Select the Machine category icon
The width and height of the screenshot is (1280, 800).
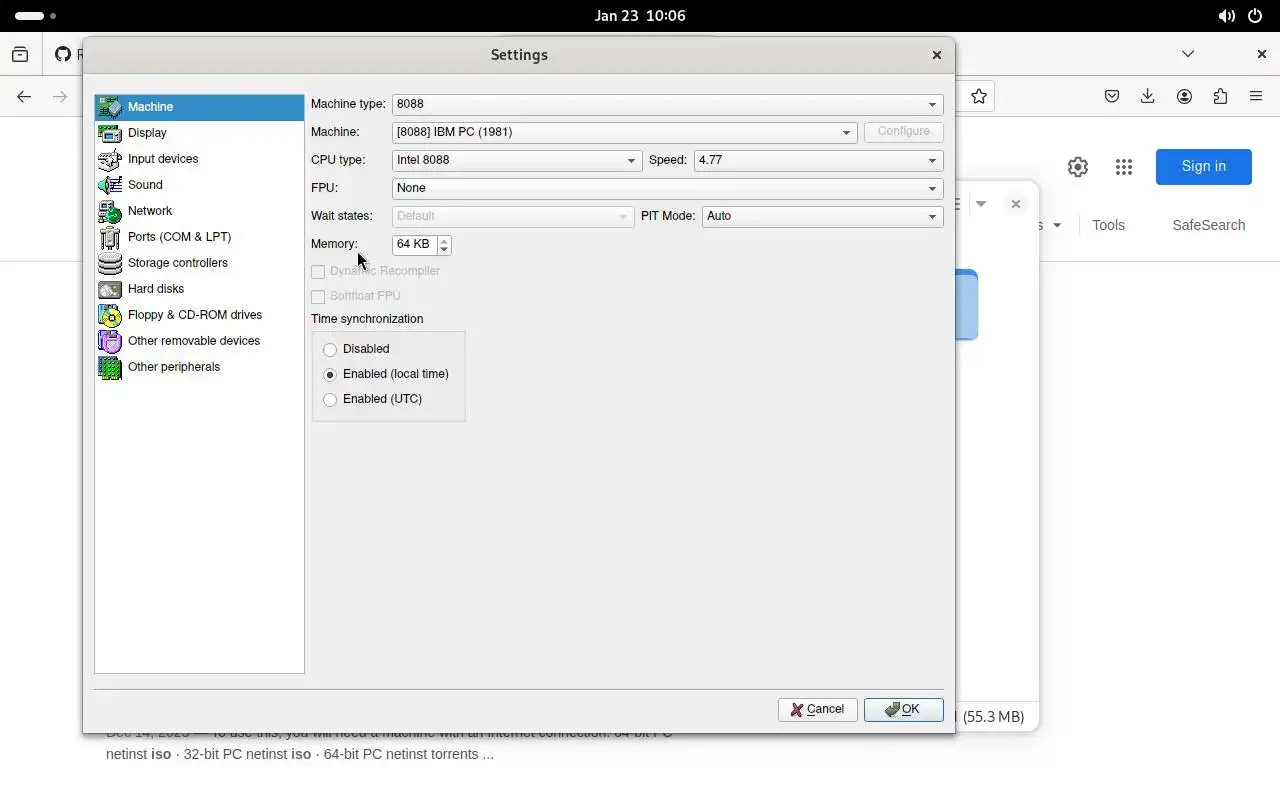click(x=110, y=107)
